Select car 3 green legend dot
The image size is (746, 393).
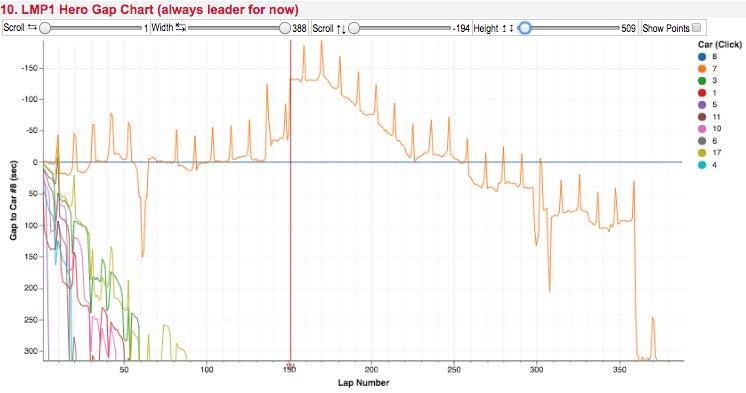point(702,81)
